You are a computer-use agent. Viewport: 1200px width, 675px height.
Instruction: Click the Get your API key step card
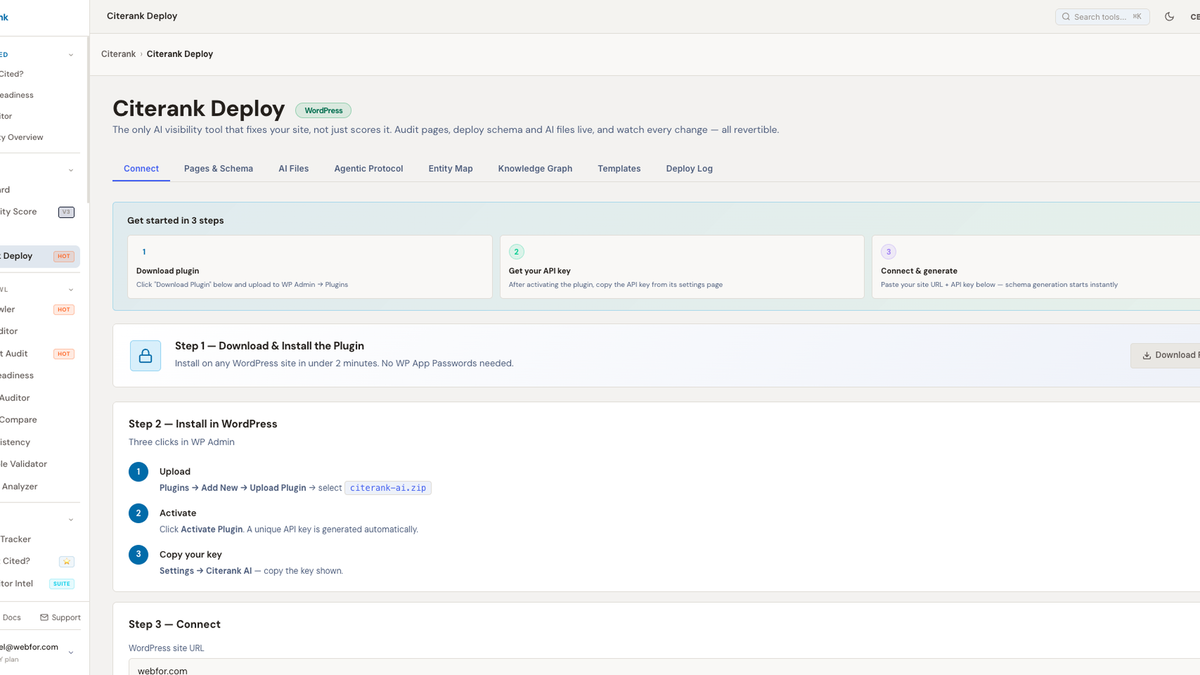click(682, 267)
